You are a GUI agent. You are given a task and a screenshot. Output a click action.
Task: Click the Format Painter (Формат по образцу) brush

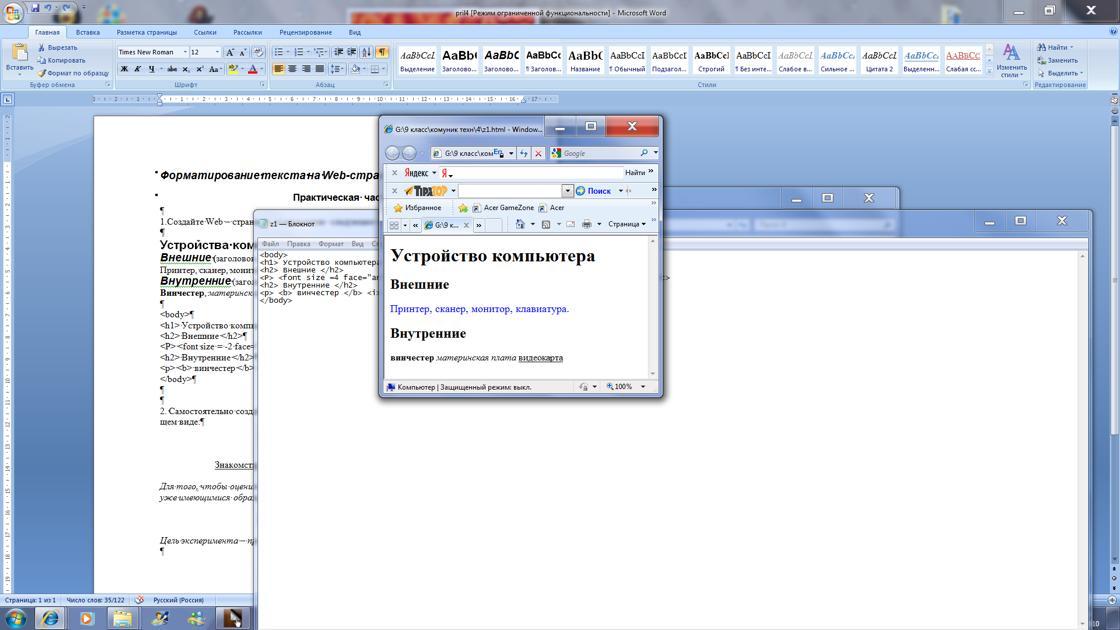point(42,73)
